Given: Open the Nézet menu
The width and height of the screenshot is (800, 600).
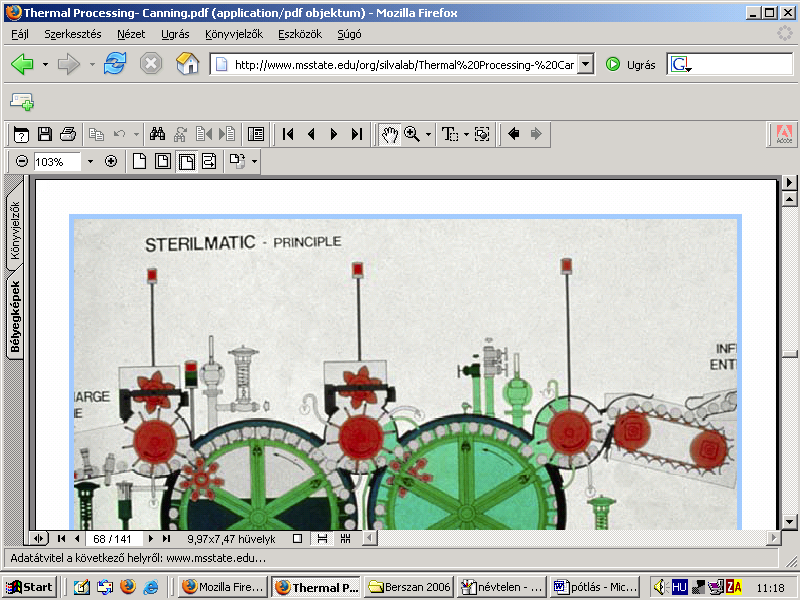Looking at the screenshot, I should point(131,34).
